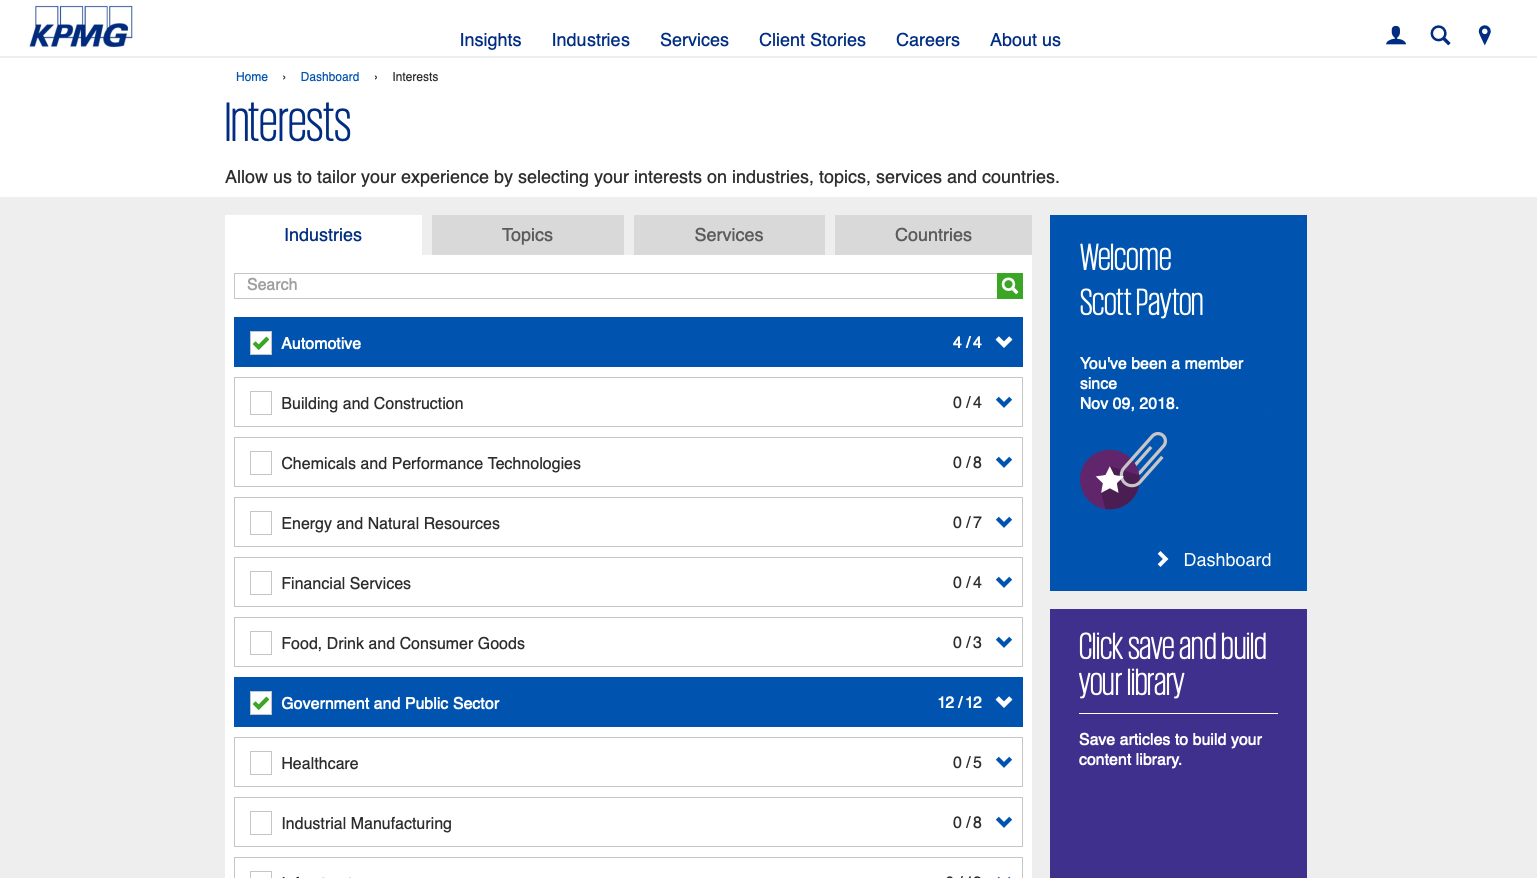Check the Financial Services checkbox

(261, 583)
